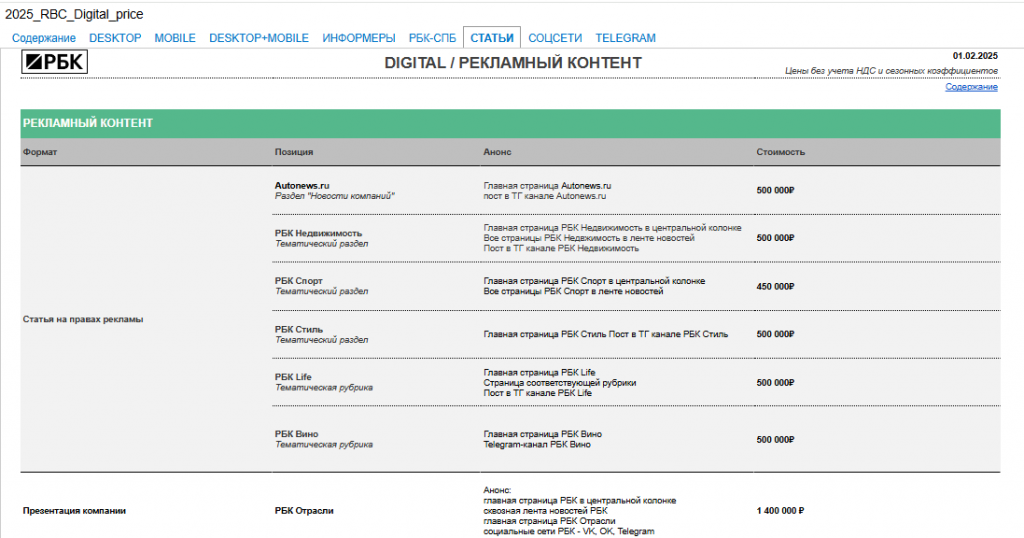Select РБК Недвижимость price 500 000₽
The height and width of the screenshot is (538, 1024).
click(x=775, y=238)
